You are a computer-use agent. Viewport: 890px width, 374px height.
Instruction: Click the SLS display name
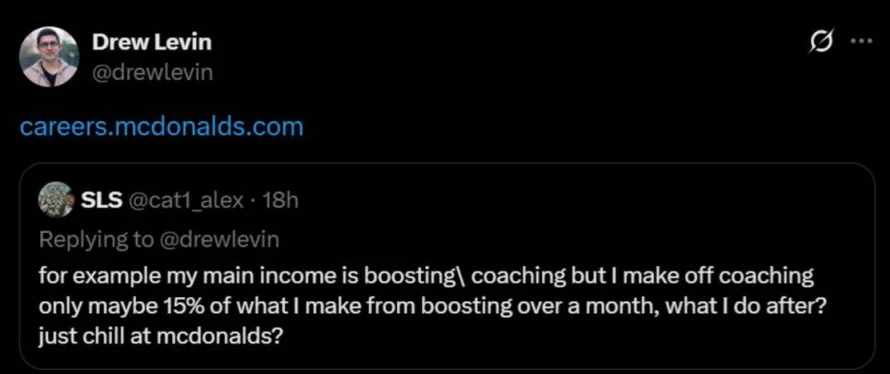click(x=102, y=199)
